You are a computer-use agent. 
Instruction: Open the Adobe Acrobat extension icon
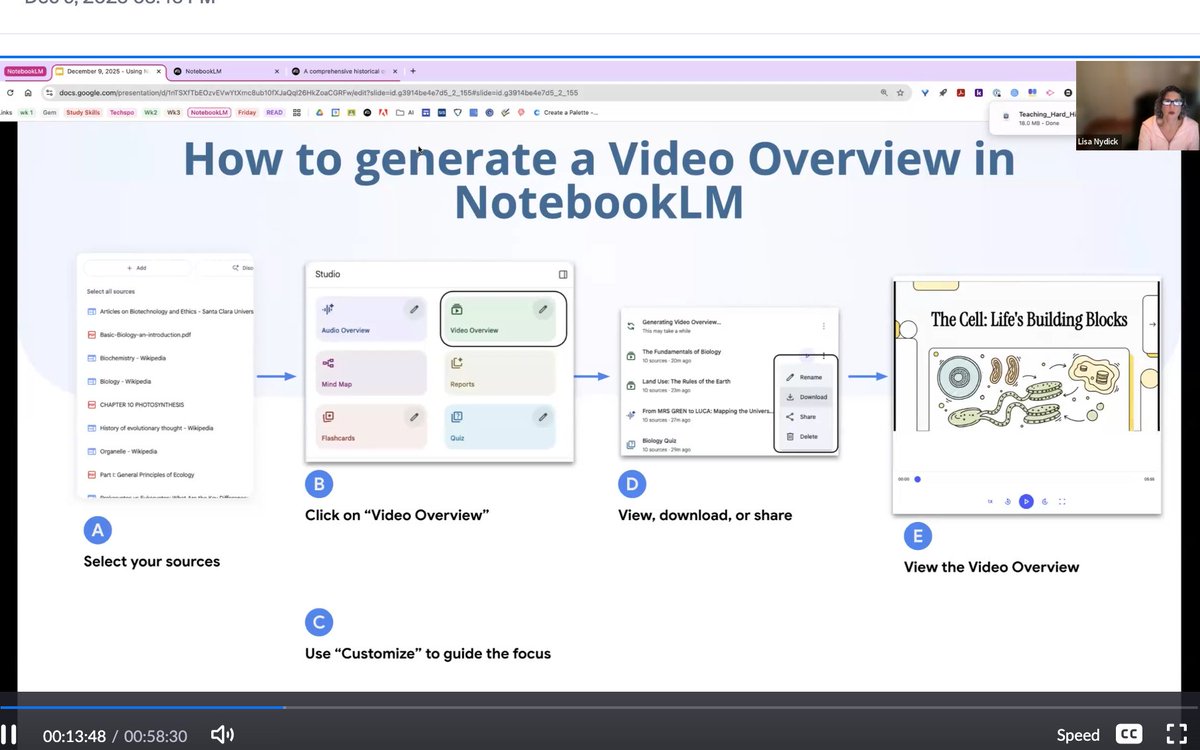(961, 91)
